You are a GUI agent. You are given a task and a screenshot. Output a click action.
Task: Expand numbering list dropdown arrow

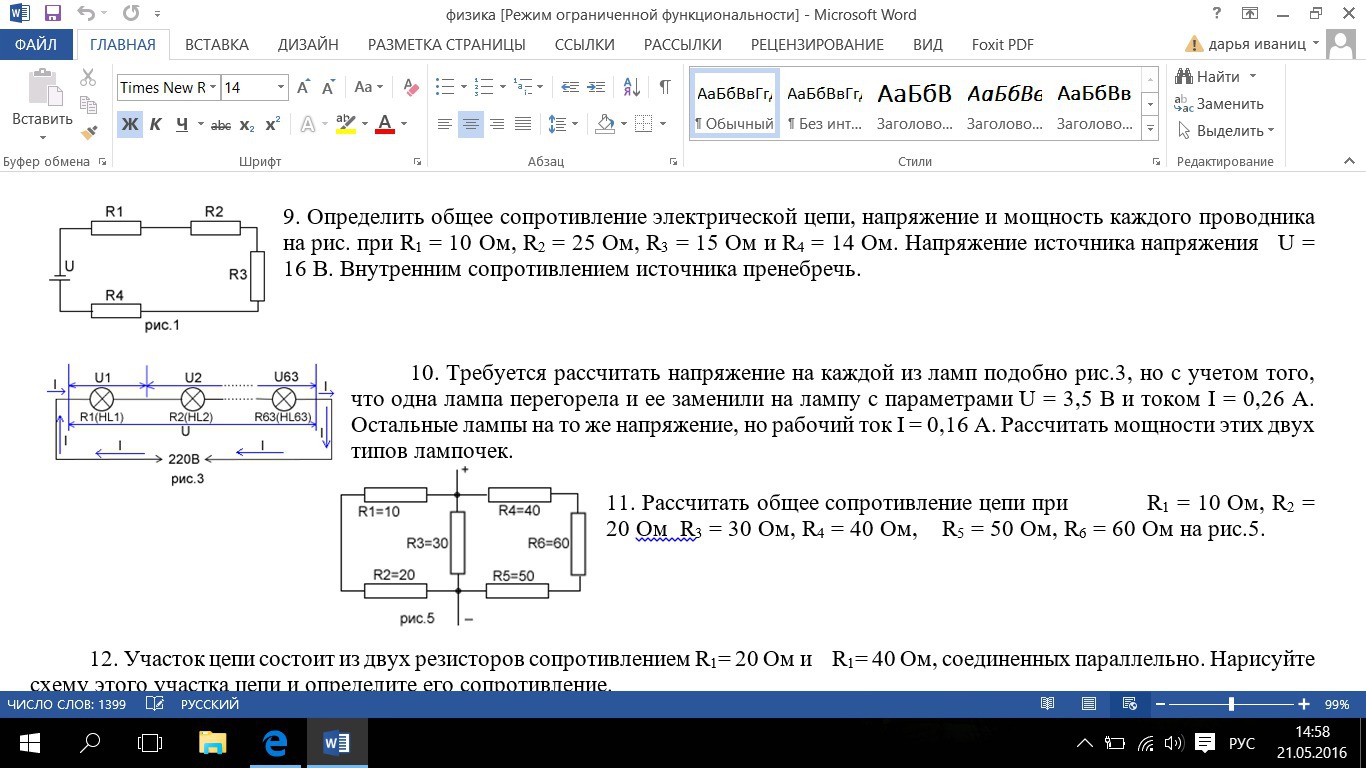502,87
